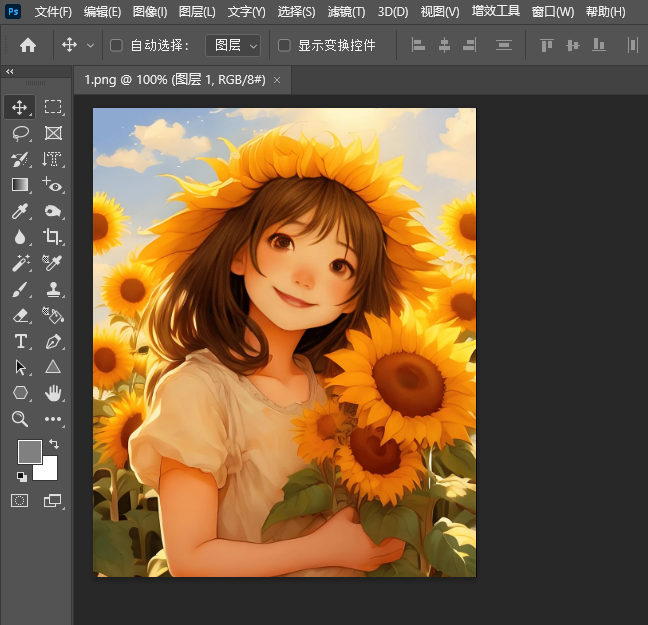
Task: Select the Eraser tool
Action: pos(20,315)
